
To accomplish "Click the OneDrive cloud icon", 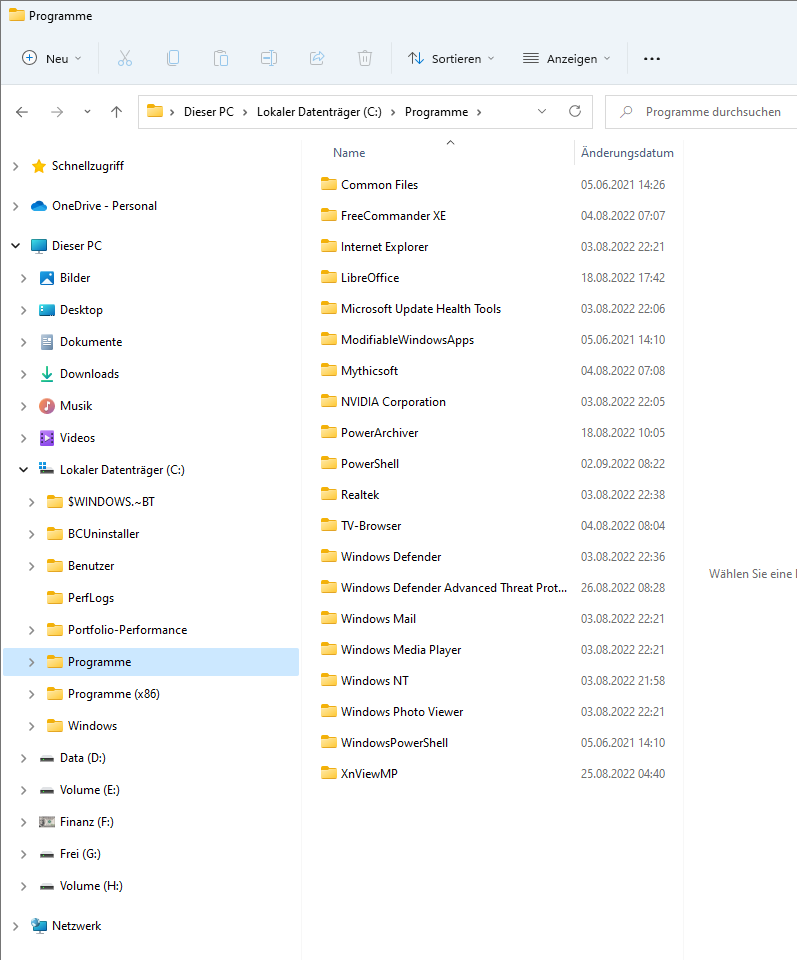I will point(39,206).
